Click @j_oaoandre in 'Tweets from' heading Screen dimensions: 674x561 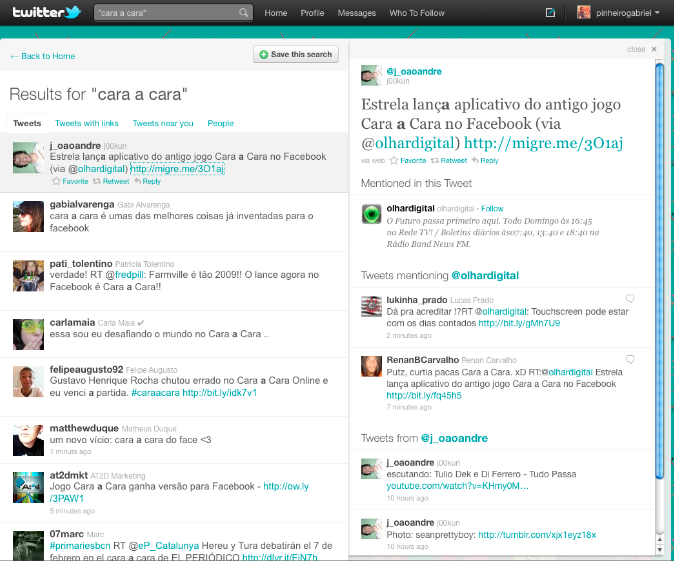pyautogui.click(x=454, y=438)
